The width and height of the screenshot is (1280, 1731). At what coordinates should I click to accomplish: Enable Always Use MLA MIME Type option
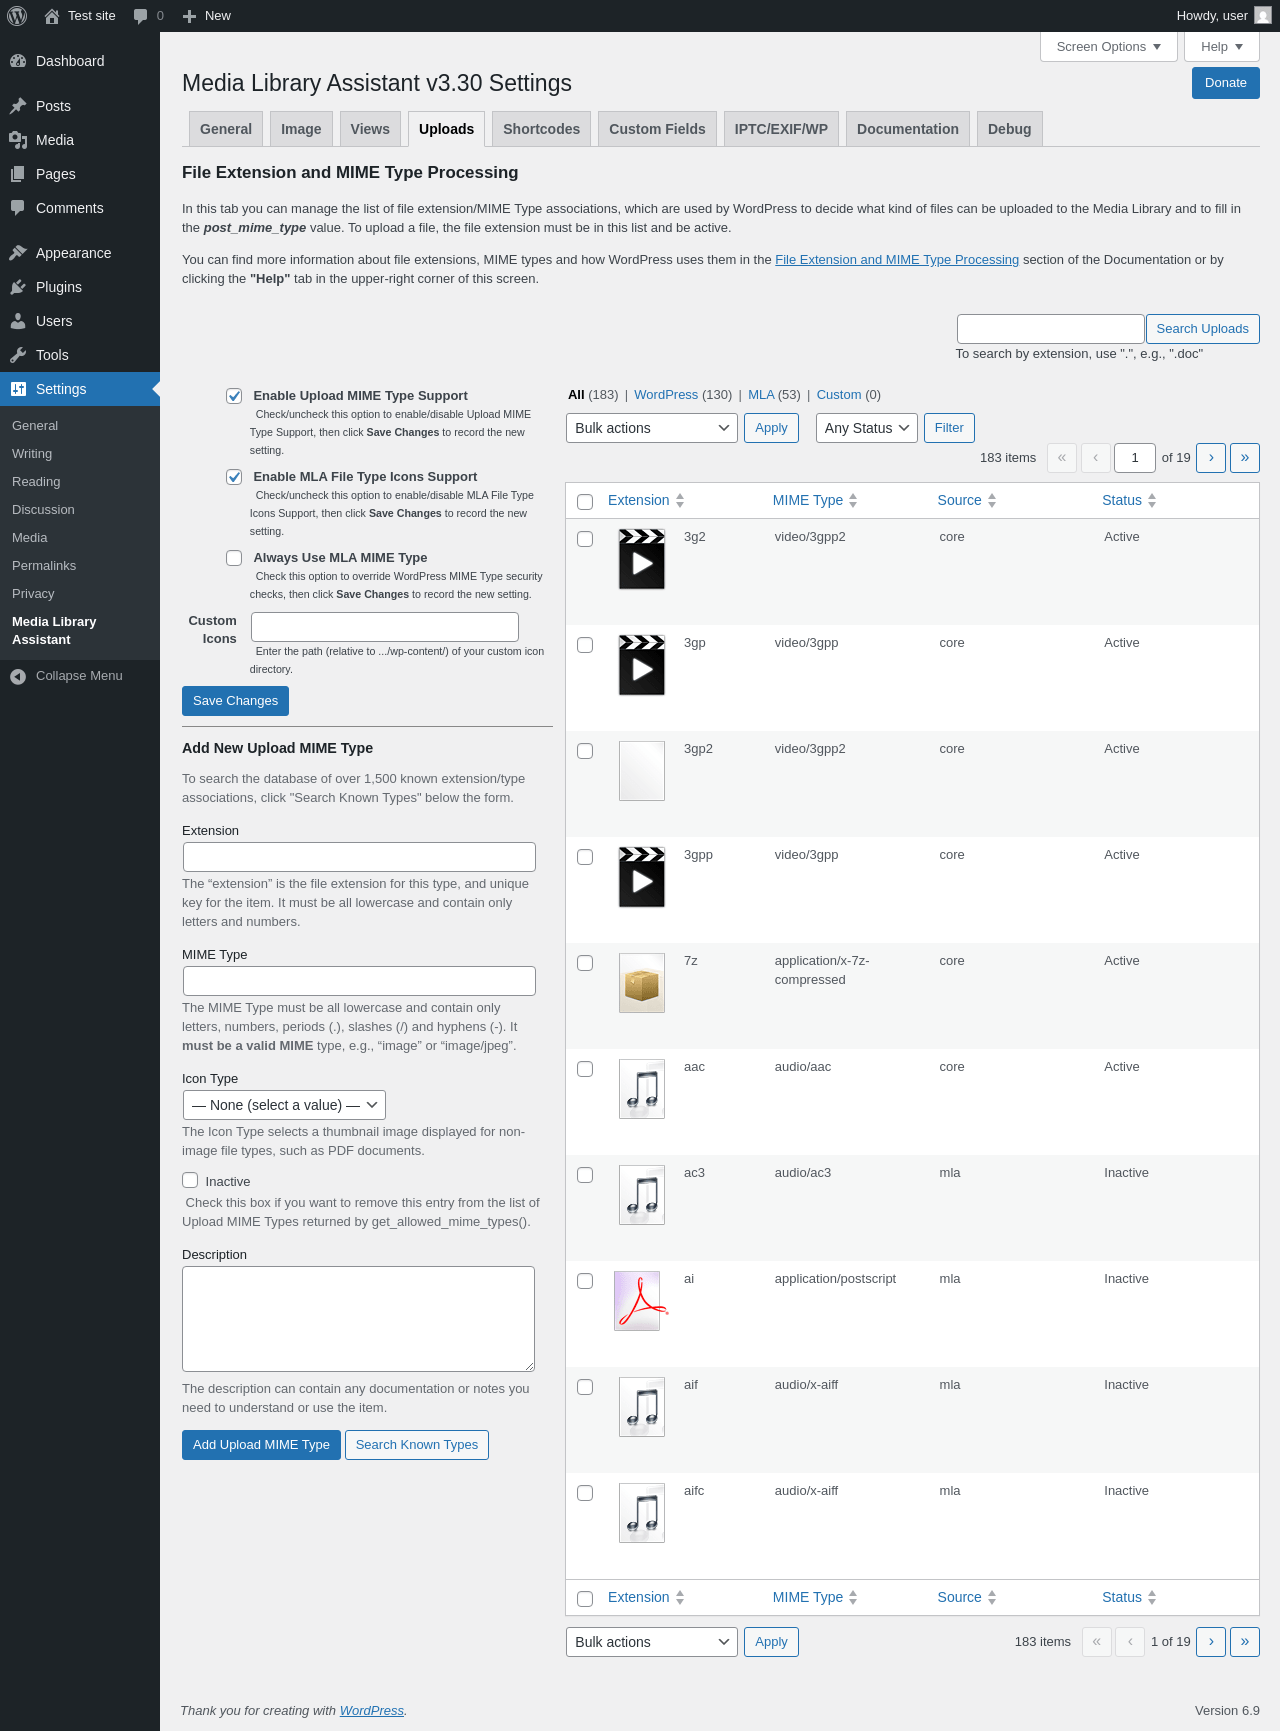(234, 558)
